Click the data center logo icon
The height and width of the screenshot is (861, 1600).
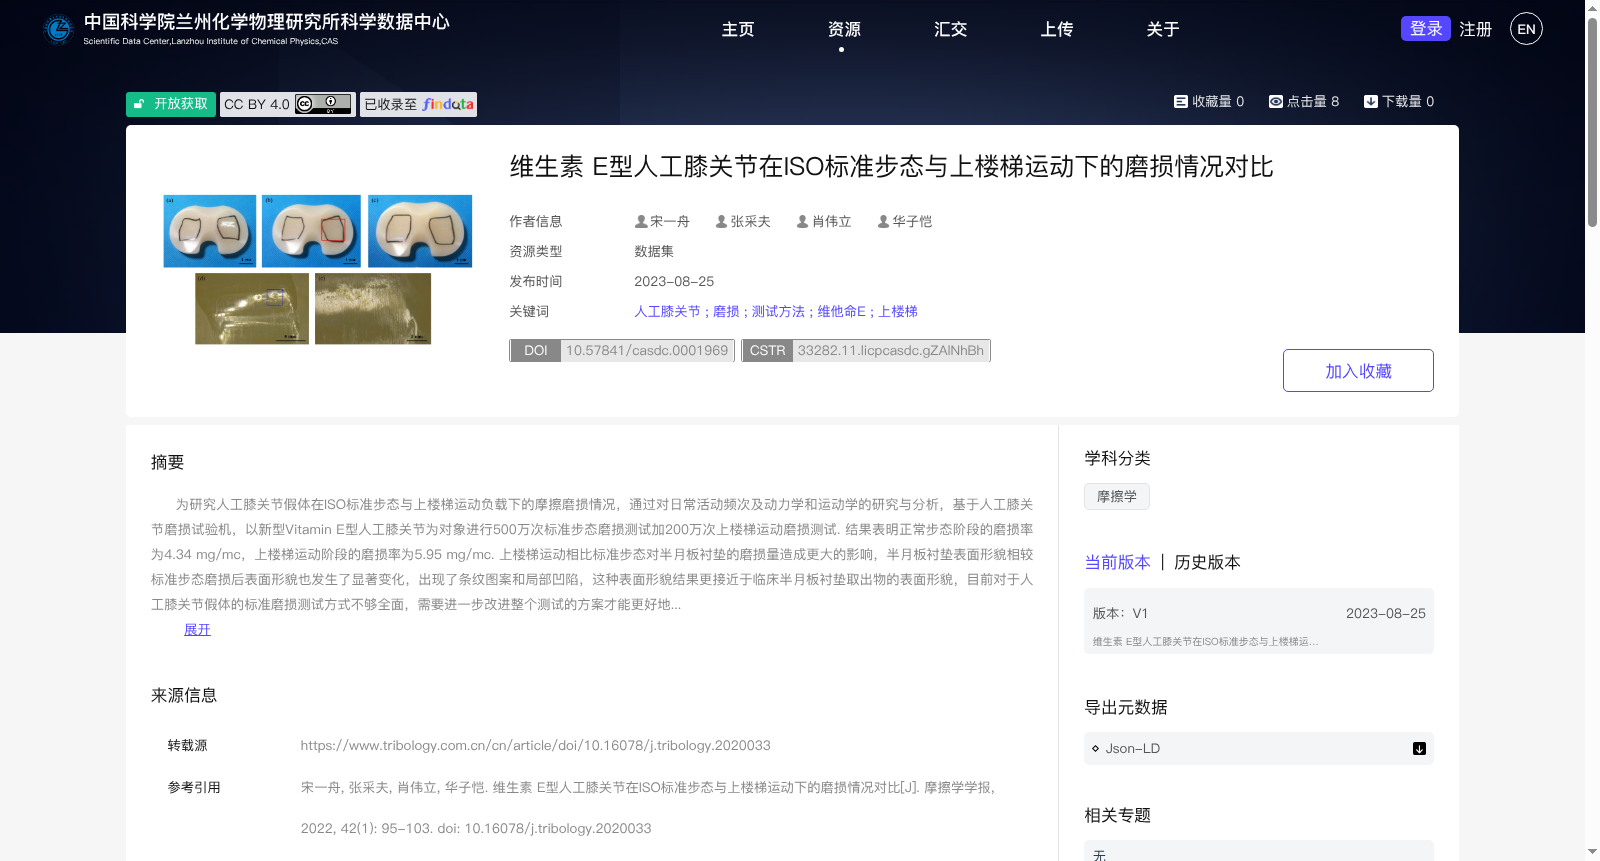coord(58,29)
